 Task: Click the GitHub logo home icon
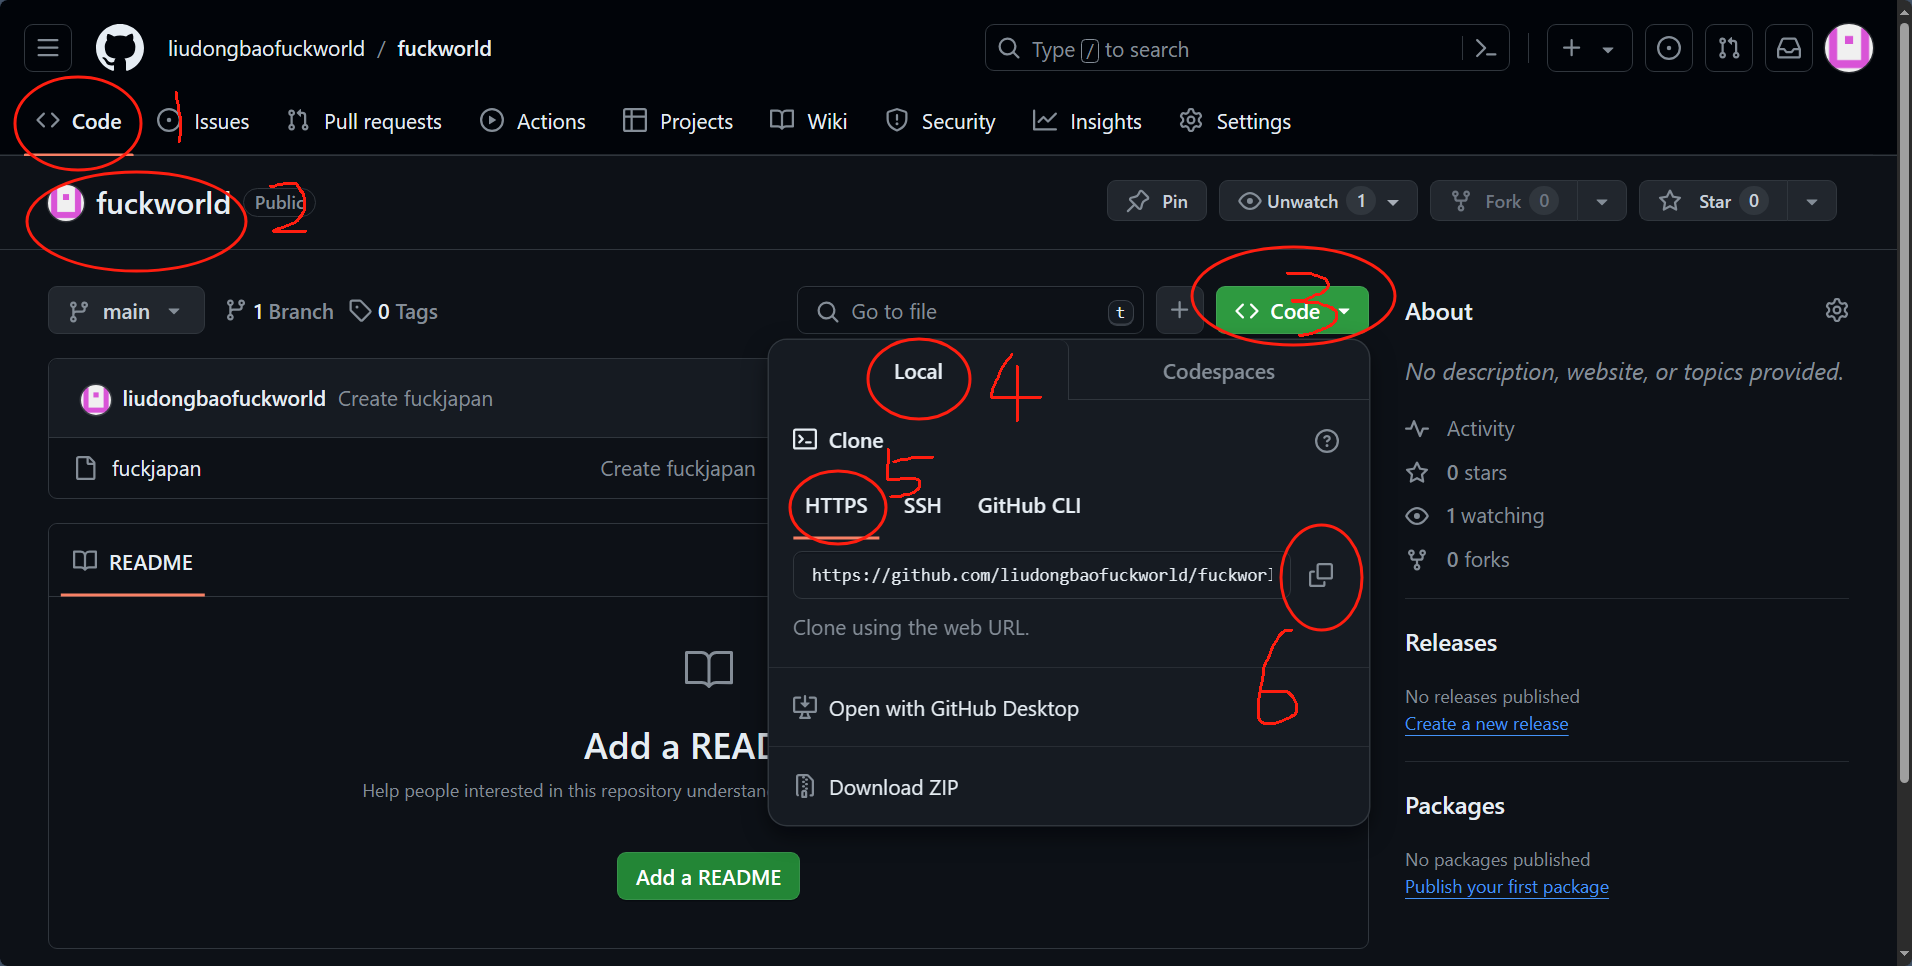pos(120,48)
